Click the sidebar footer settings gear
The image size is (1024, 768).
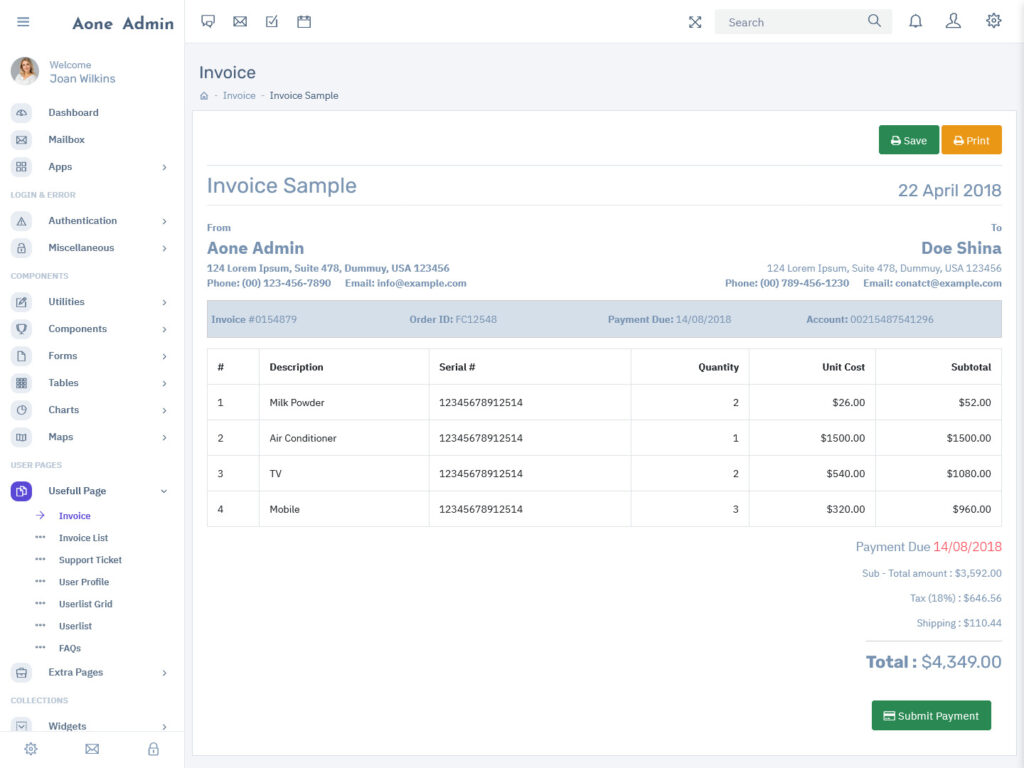click(x=31, y=749)
